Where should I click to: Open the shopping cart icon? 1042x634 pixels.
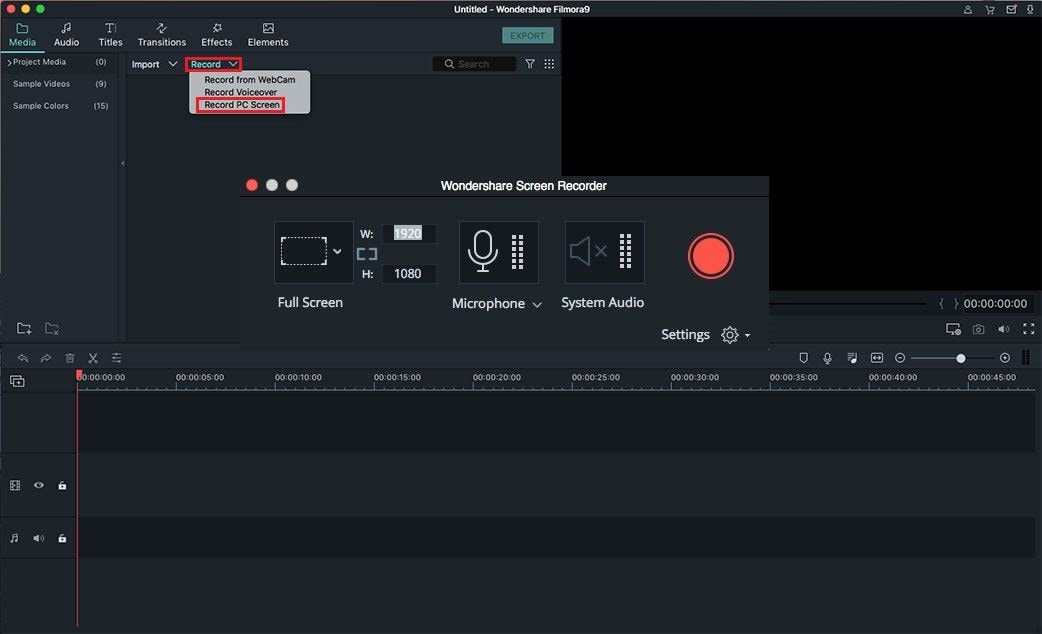(990, 9)
